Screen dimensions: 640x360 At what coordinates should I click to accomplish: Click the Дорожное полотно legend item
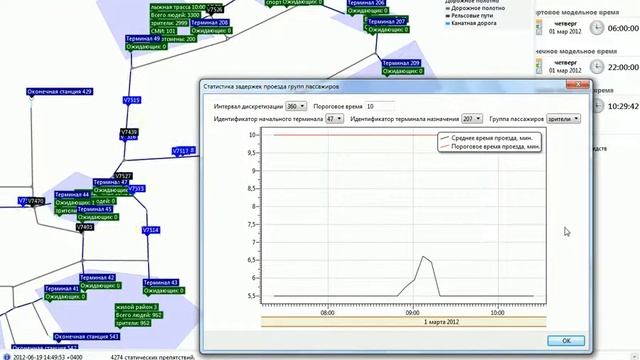click(475, 8)
